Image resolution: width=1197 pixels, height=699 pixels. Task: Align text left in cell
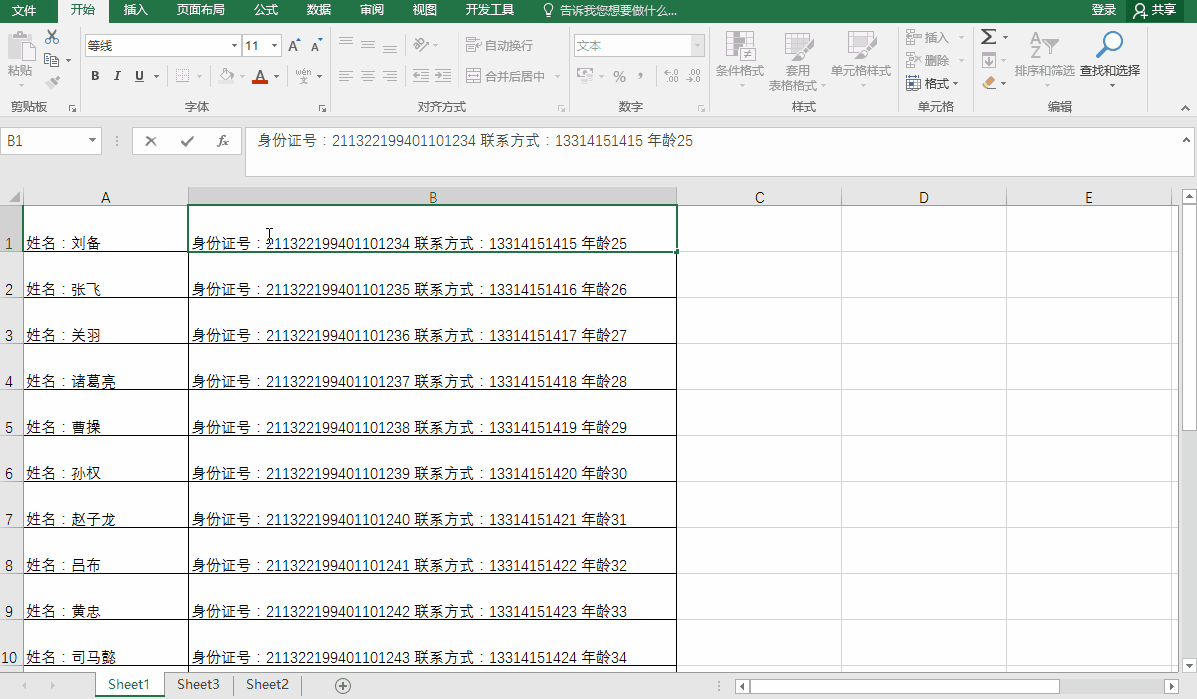346,76
